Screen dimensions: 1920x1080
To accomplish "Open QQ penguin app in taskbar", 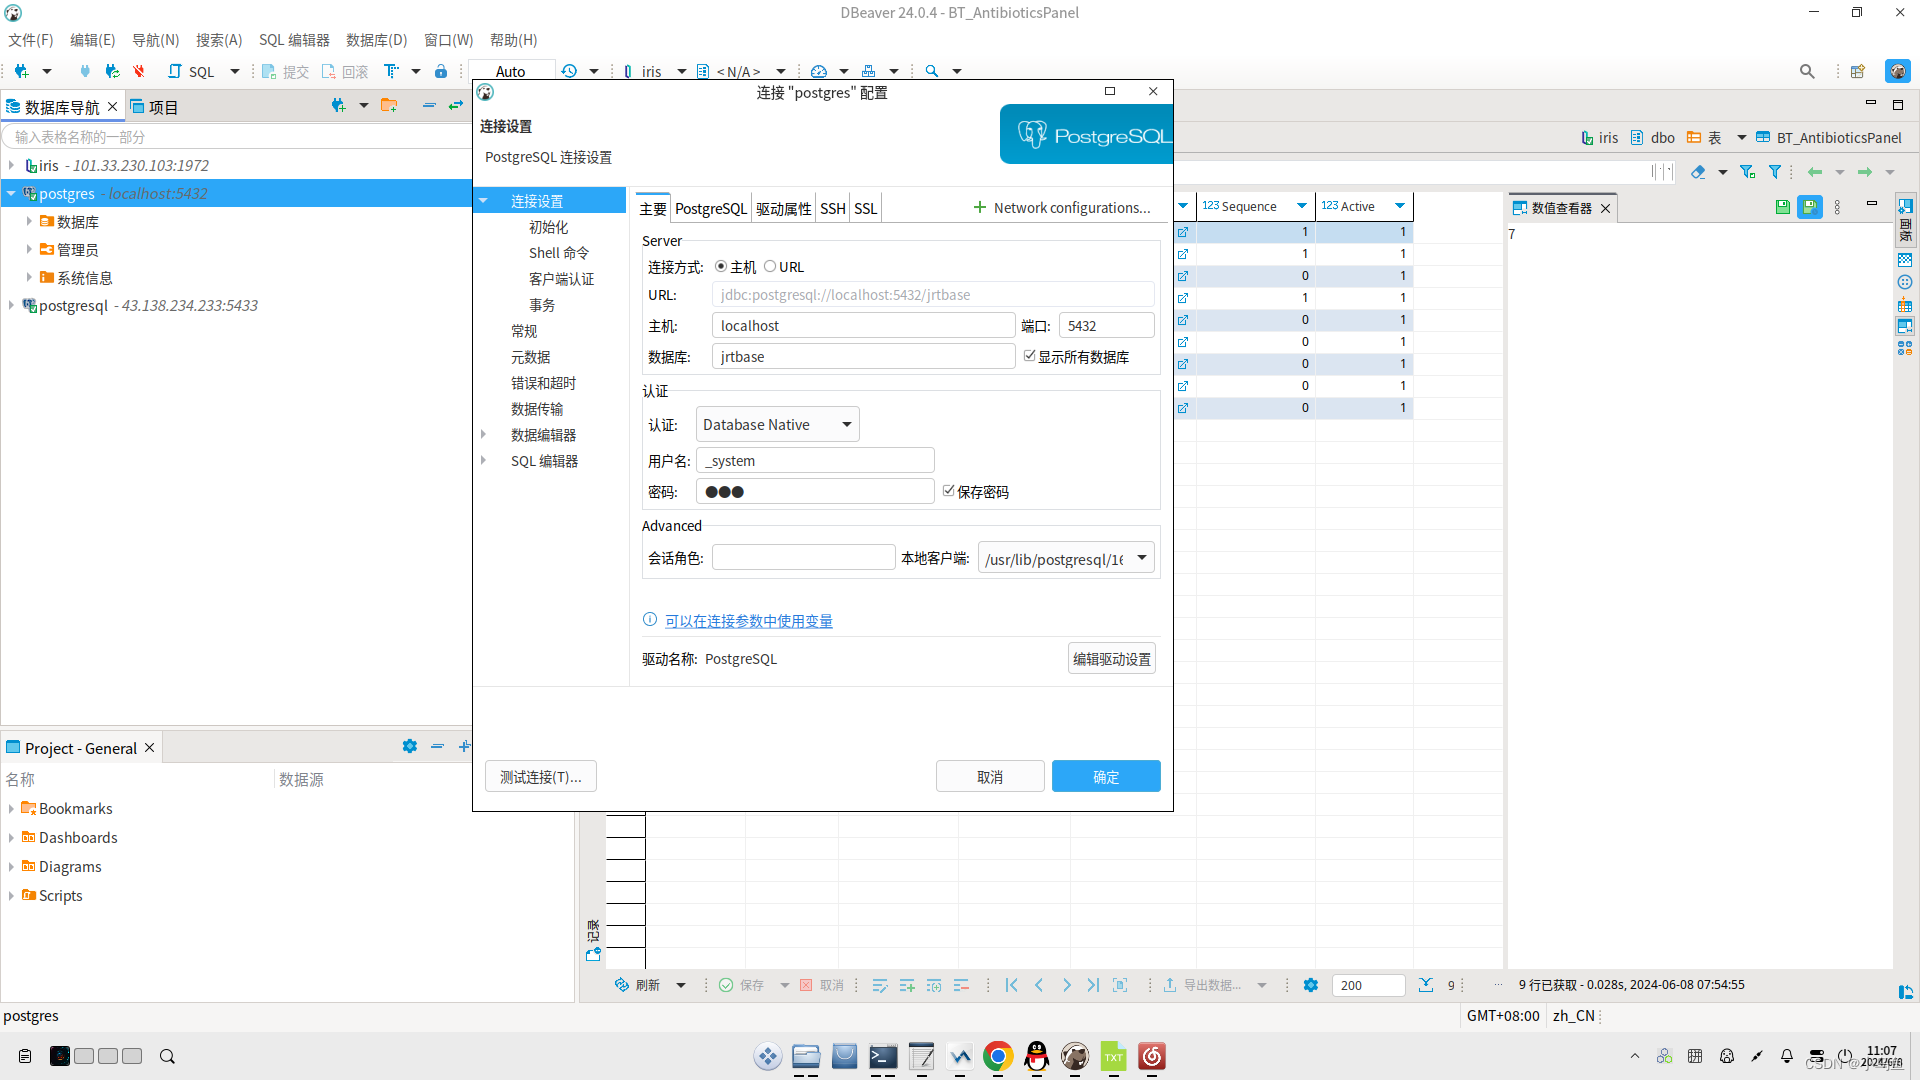I will pos(1037,1056).
